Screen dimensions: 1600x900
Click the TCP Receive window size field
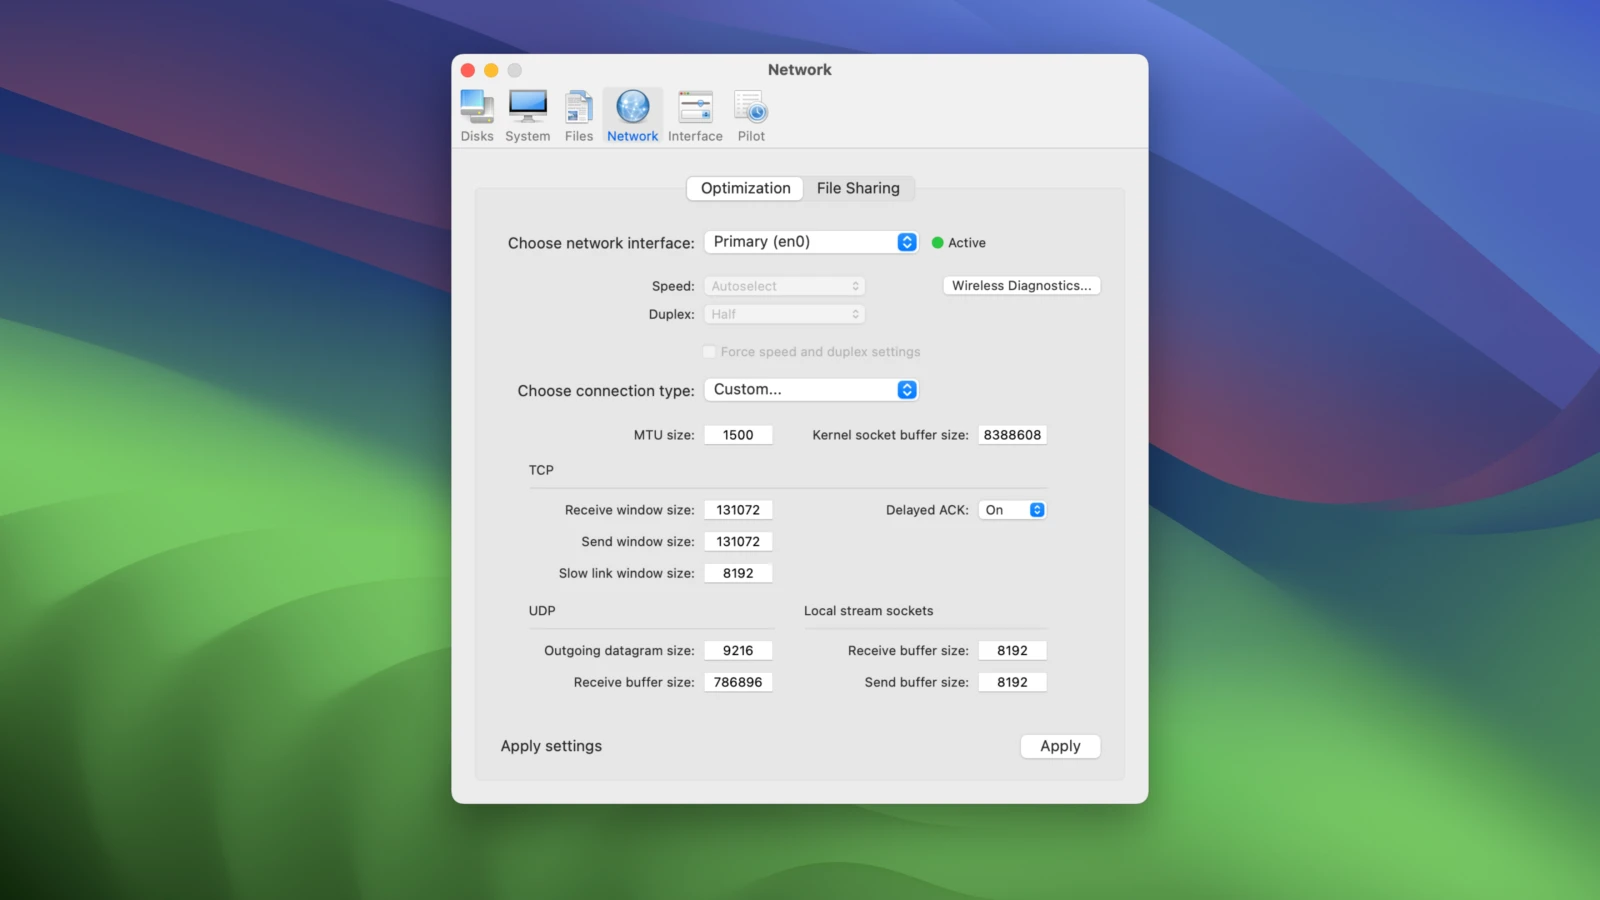pyautogui.click(x=738, y=510)
